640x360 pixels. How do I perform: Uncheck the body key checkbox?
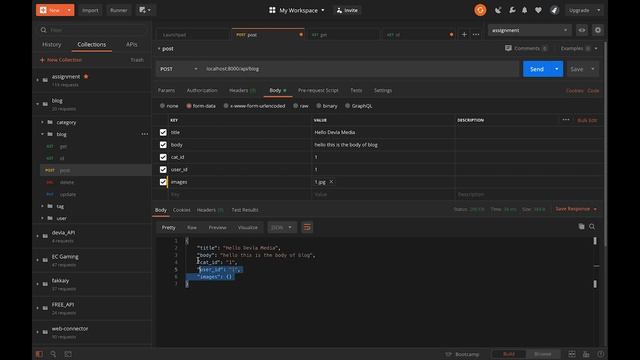pos(163,144)
